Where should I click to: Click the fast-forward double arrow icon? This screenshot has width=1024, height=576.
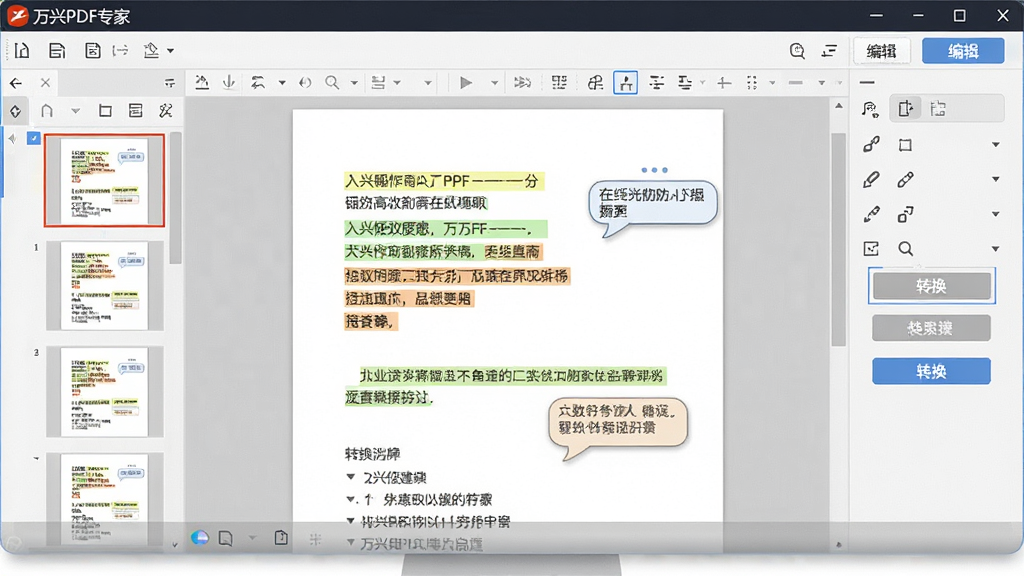pyautogui.click(x=522, y=82)
